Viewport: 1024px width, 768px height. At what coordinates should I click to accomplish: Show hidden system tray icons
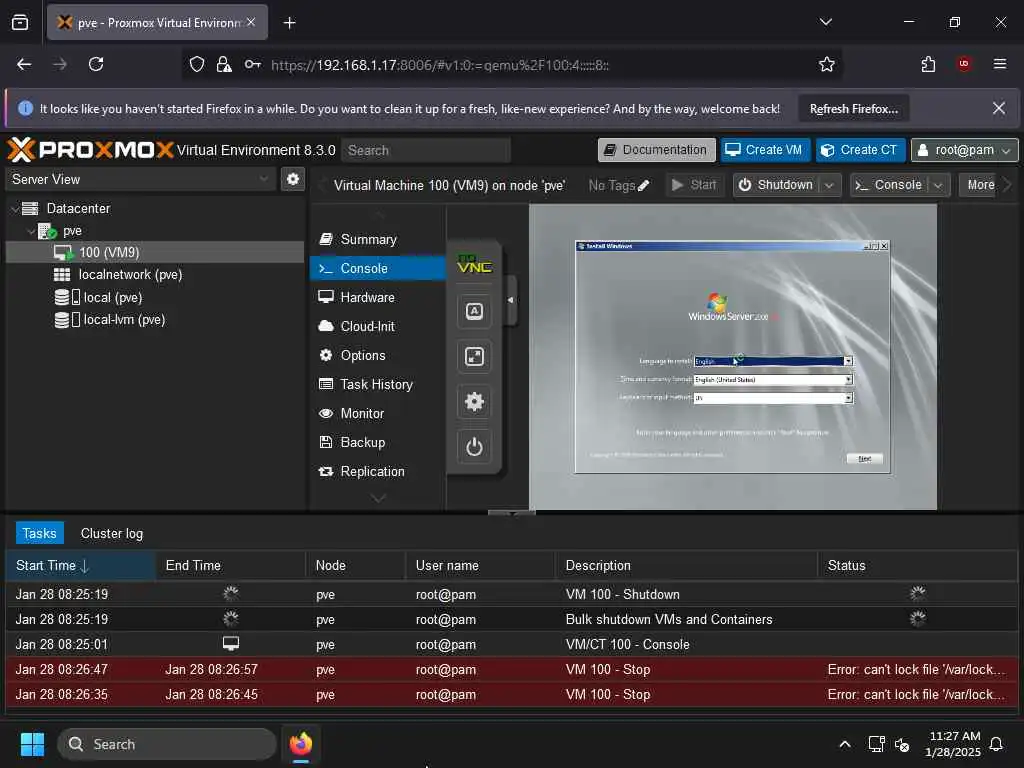click(x=844, y=744)
